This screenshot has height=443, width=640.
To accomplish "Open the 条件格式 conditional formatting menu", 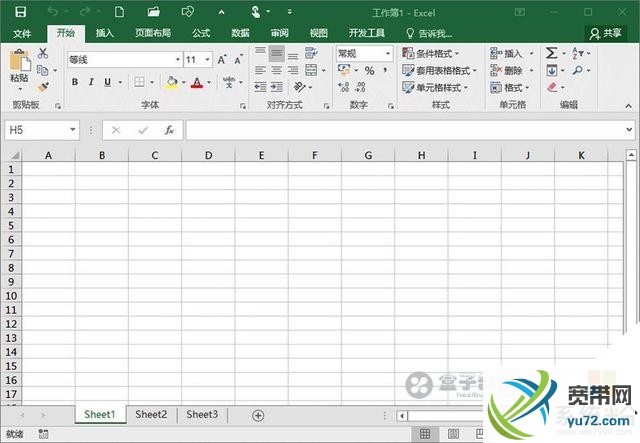I will tap(431, 53).
